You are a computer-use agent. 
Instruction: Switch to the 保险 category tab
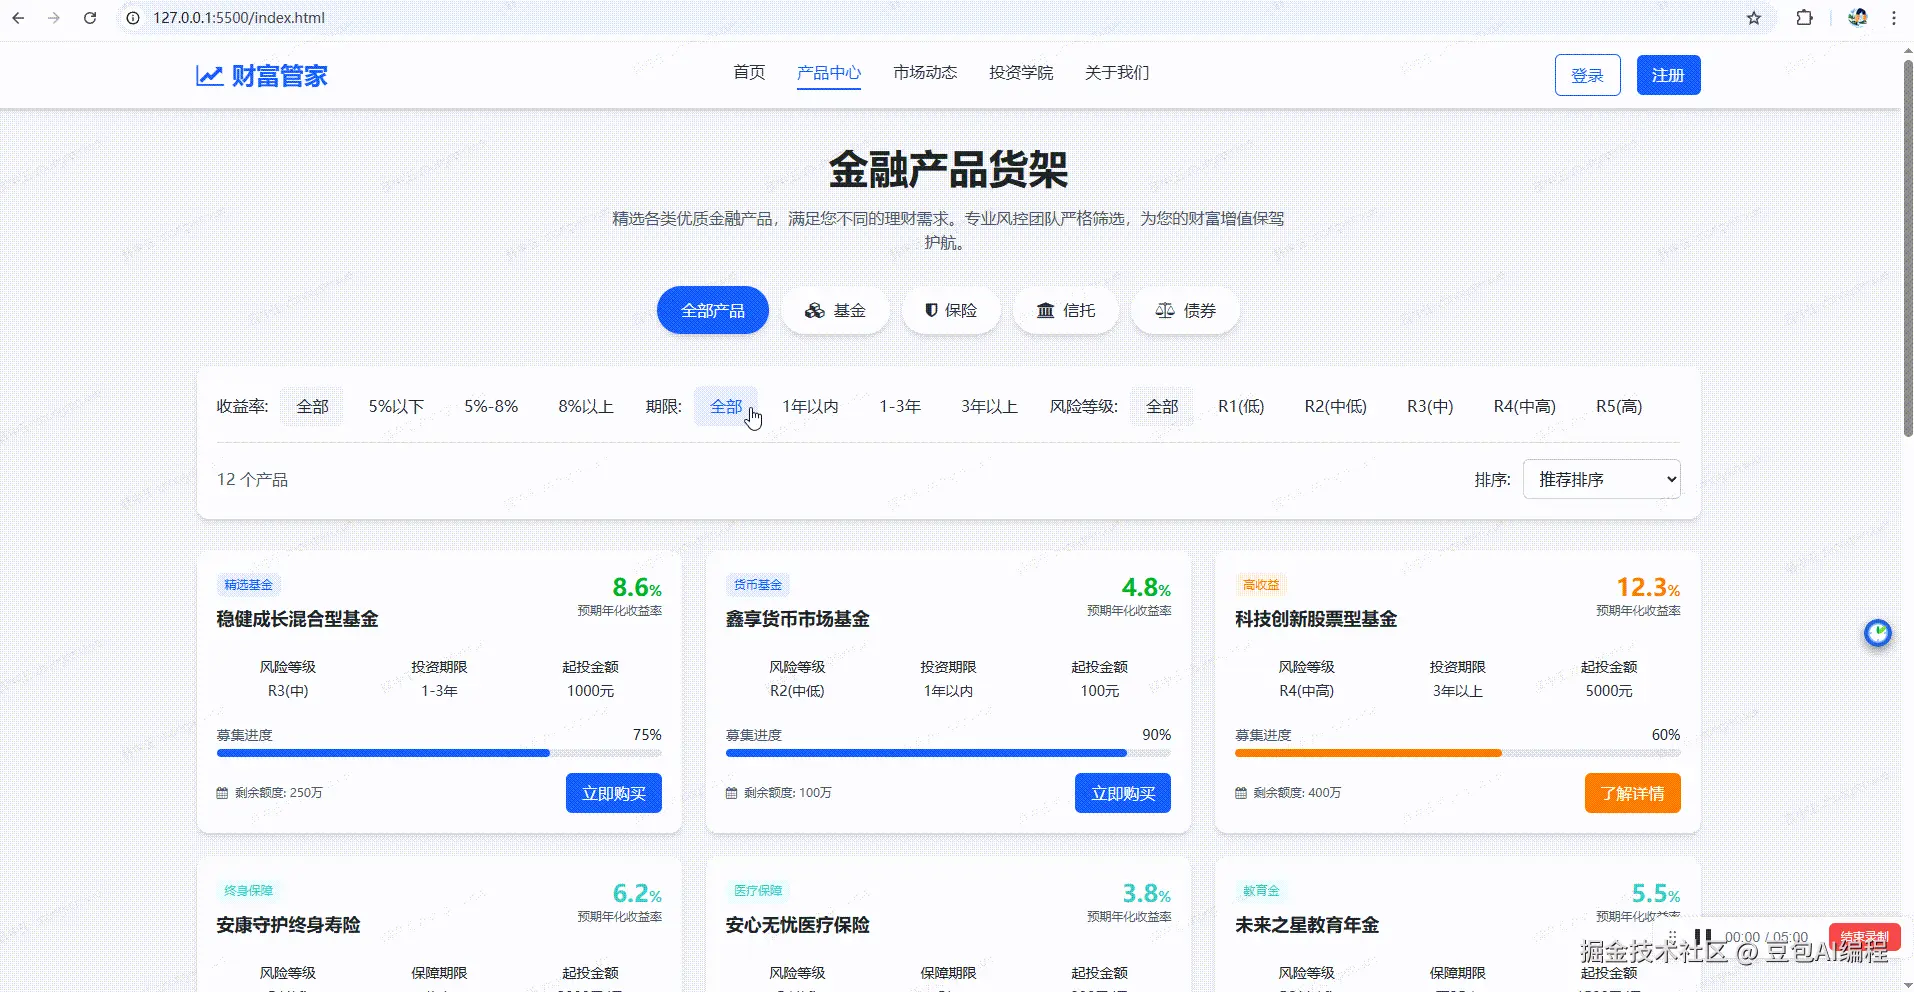[951, 310]
